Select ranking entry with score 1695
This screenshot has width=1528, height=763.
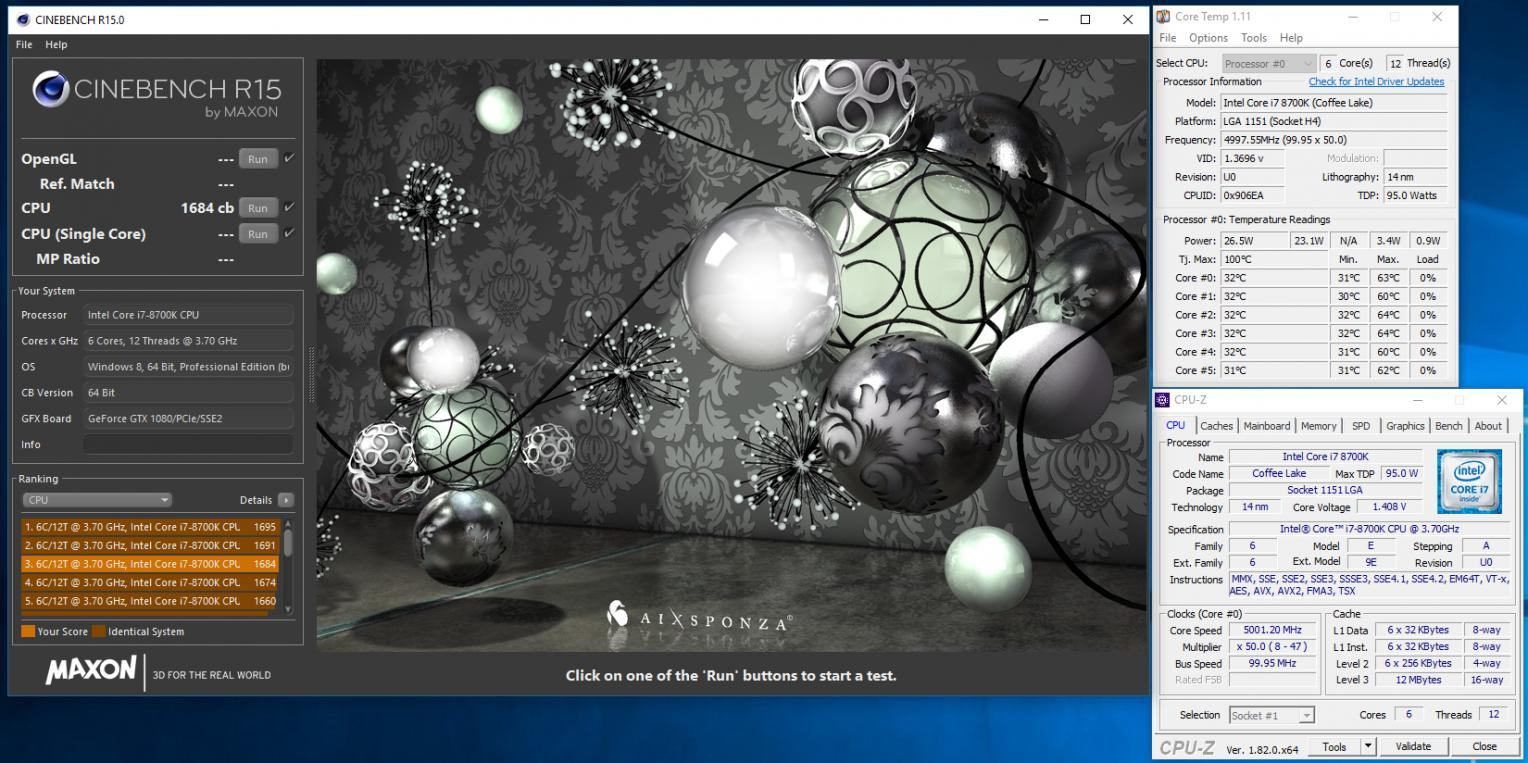150,527
